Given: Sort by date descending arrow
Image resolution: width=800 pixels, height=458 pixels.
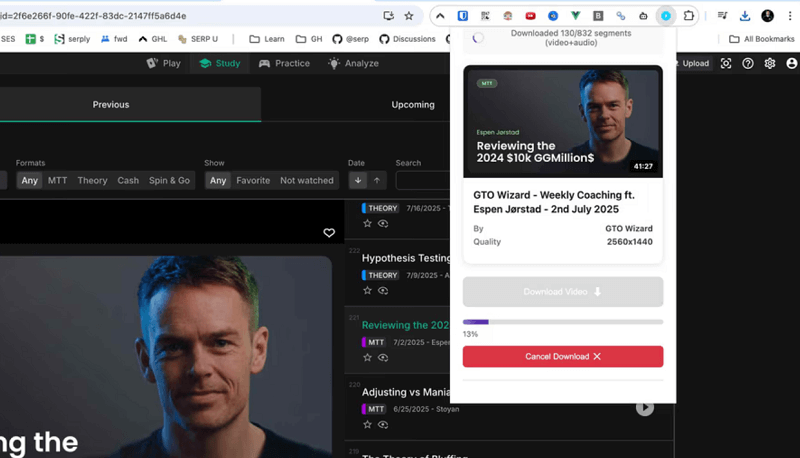Looking at the screenshot, I should pos(358,180).
